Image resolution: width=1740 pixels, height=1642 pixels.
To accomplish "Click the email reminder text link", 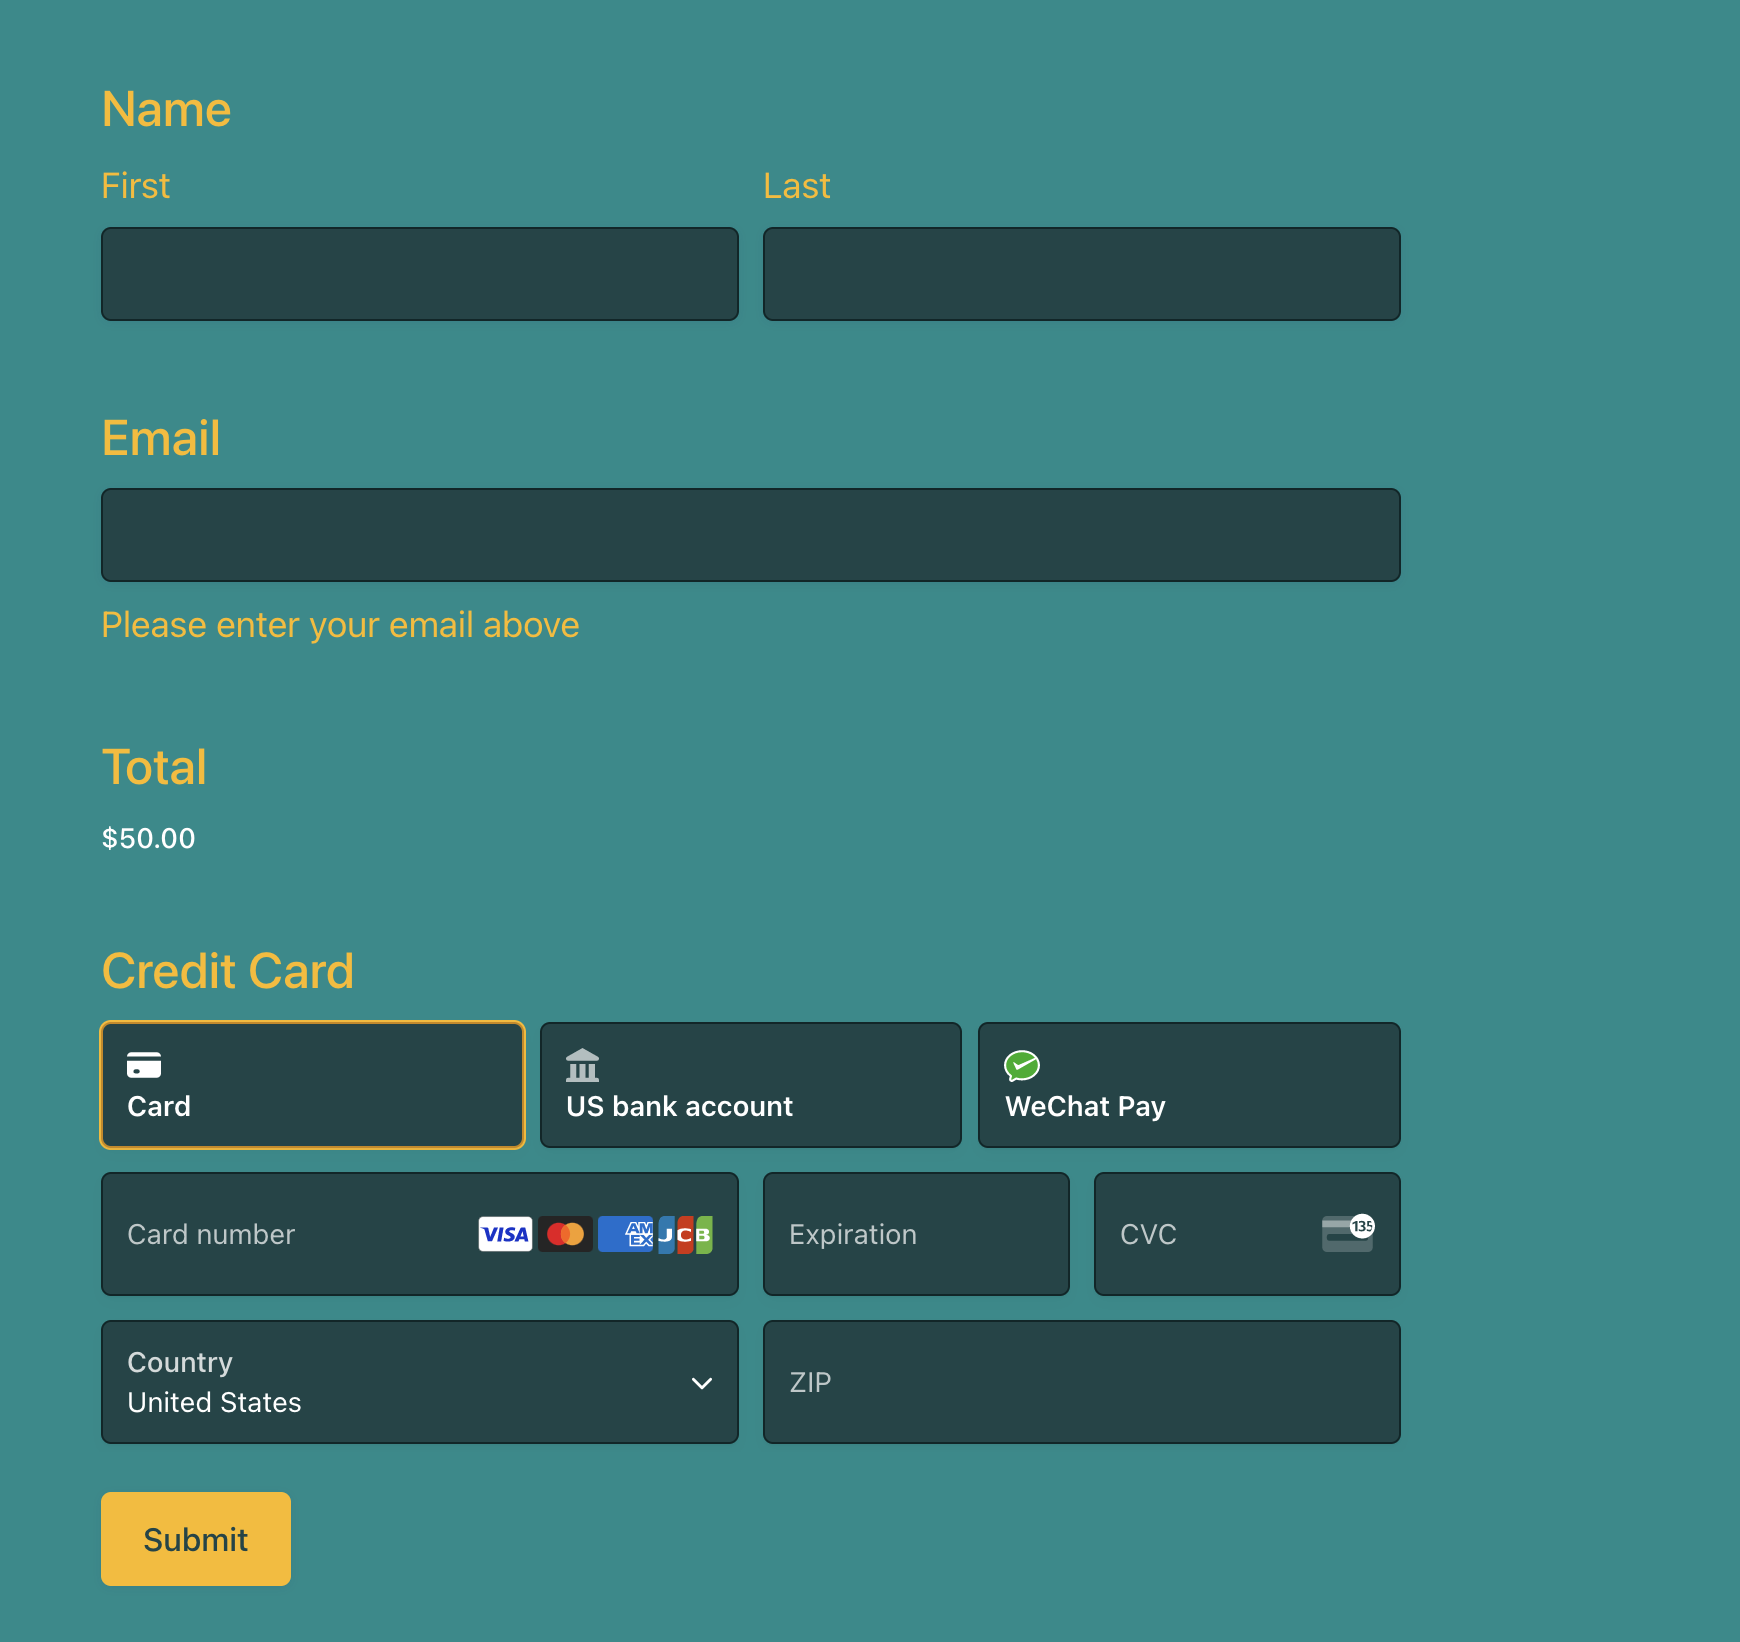I will click(340, 624).
